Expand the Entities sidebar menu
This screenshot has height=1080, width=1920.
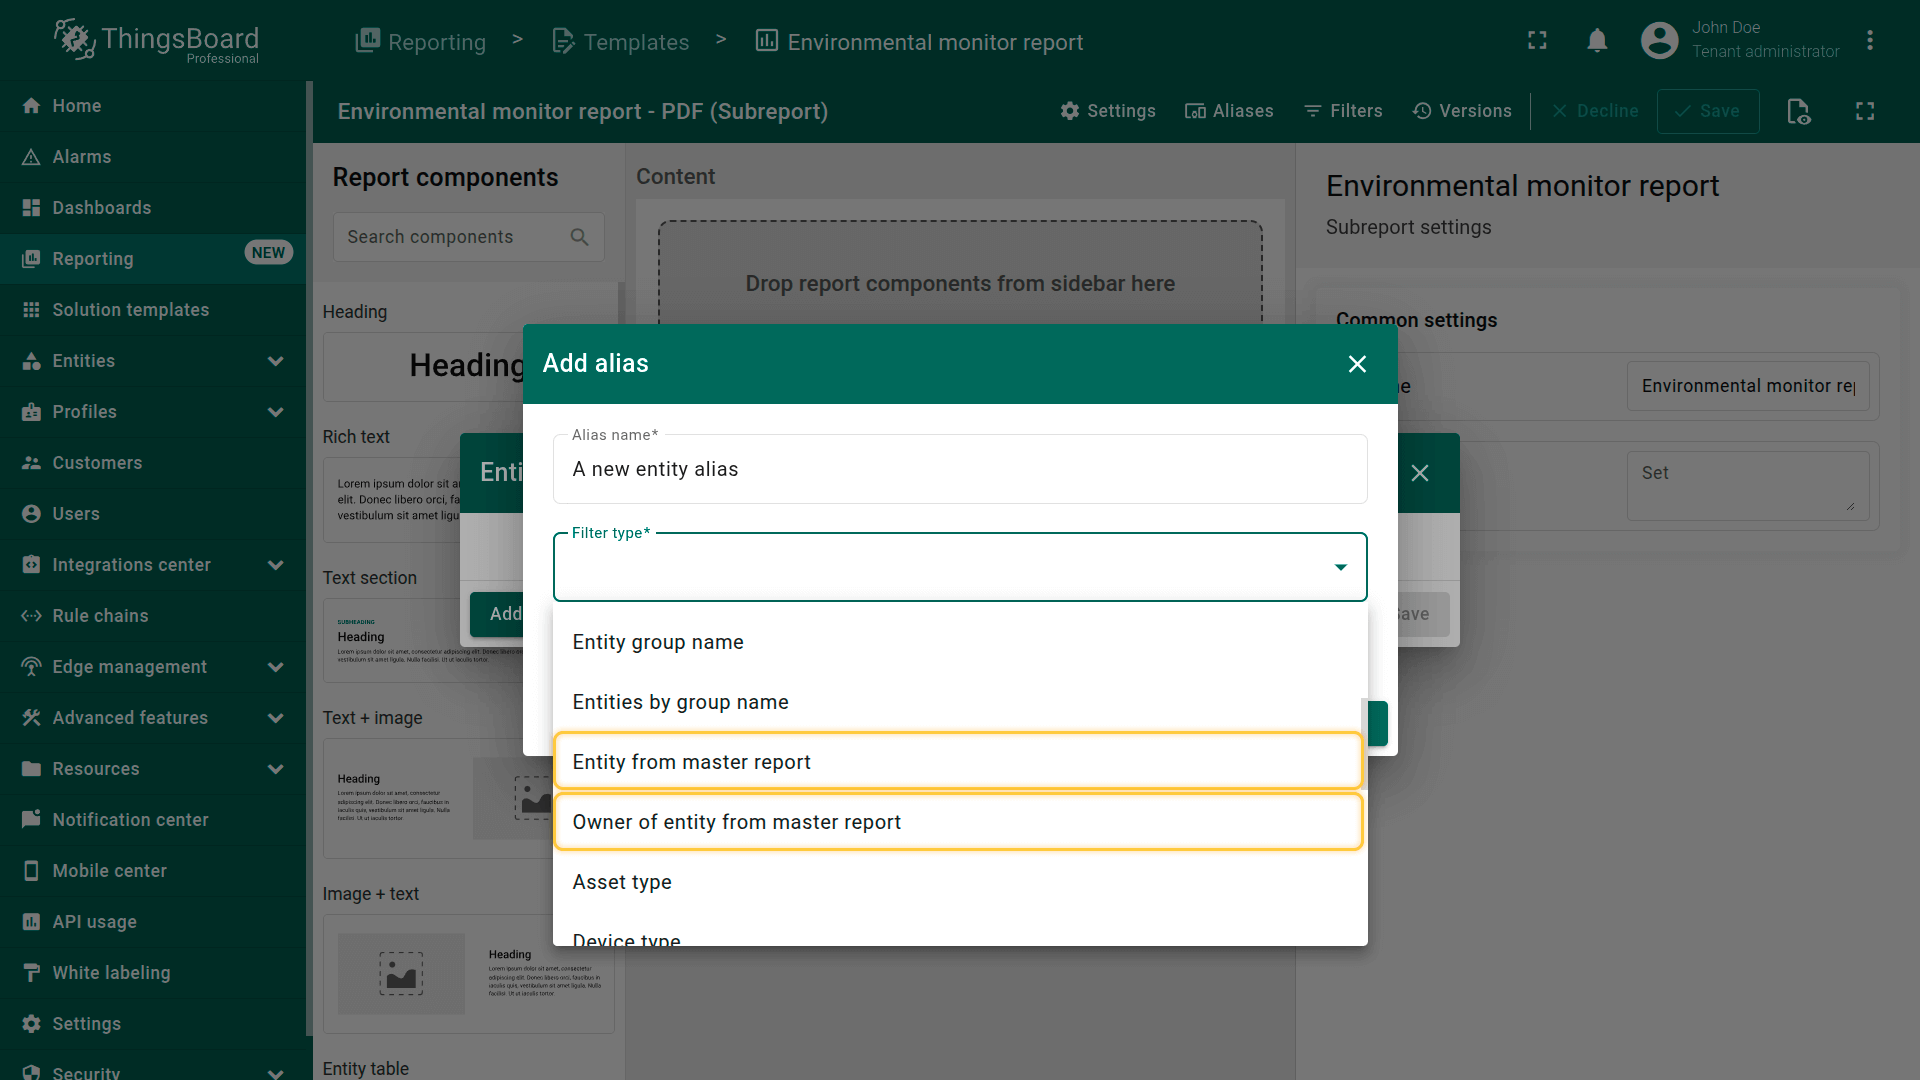tap(275, 361)
